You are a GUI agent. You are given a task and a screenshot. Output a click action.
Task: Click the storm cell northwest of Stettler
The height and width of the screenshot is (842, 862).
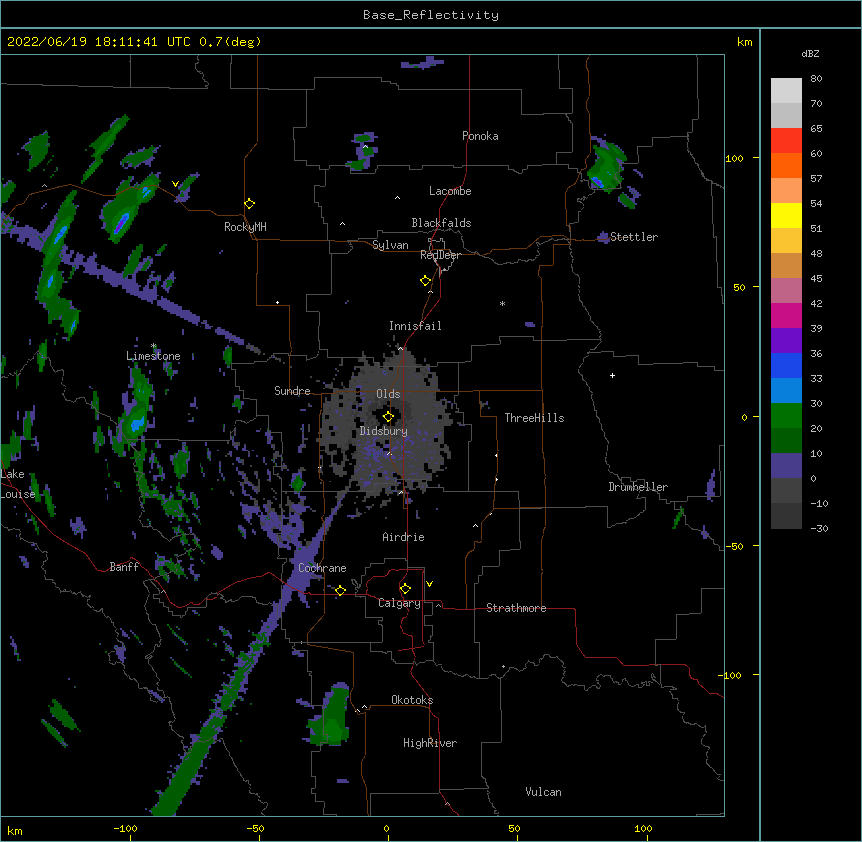(x=606, y=167)
